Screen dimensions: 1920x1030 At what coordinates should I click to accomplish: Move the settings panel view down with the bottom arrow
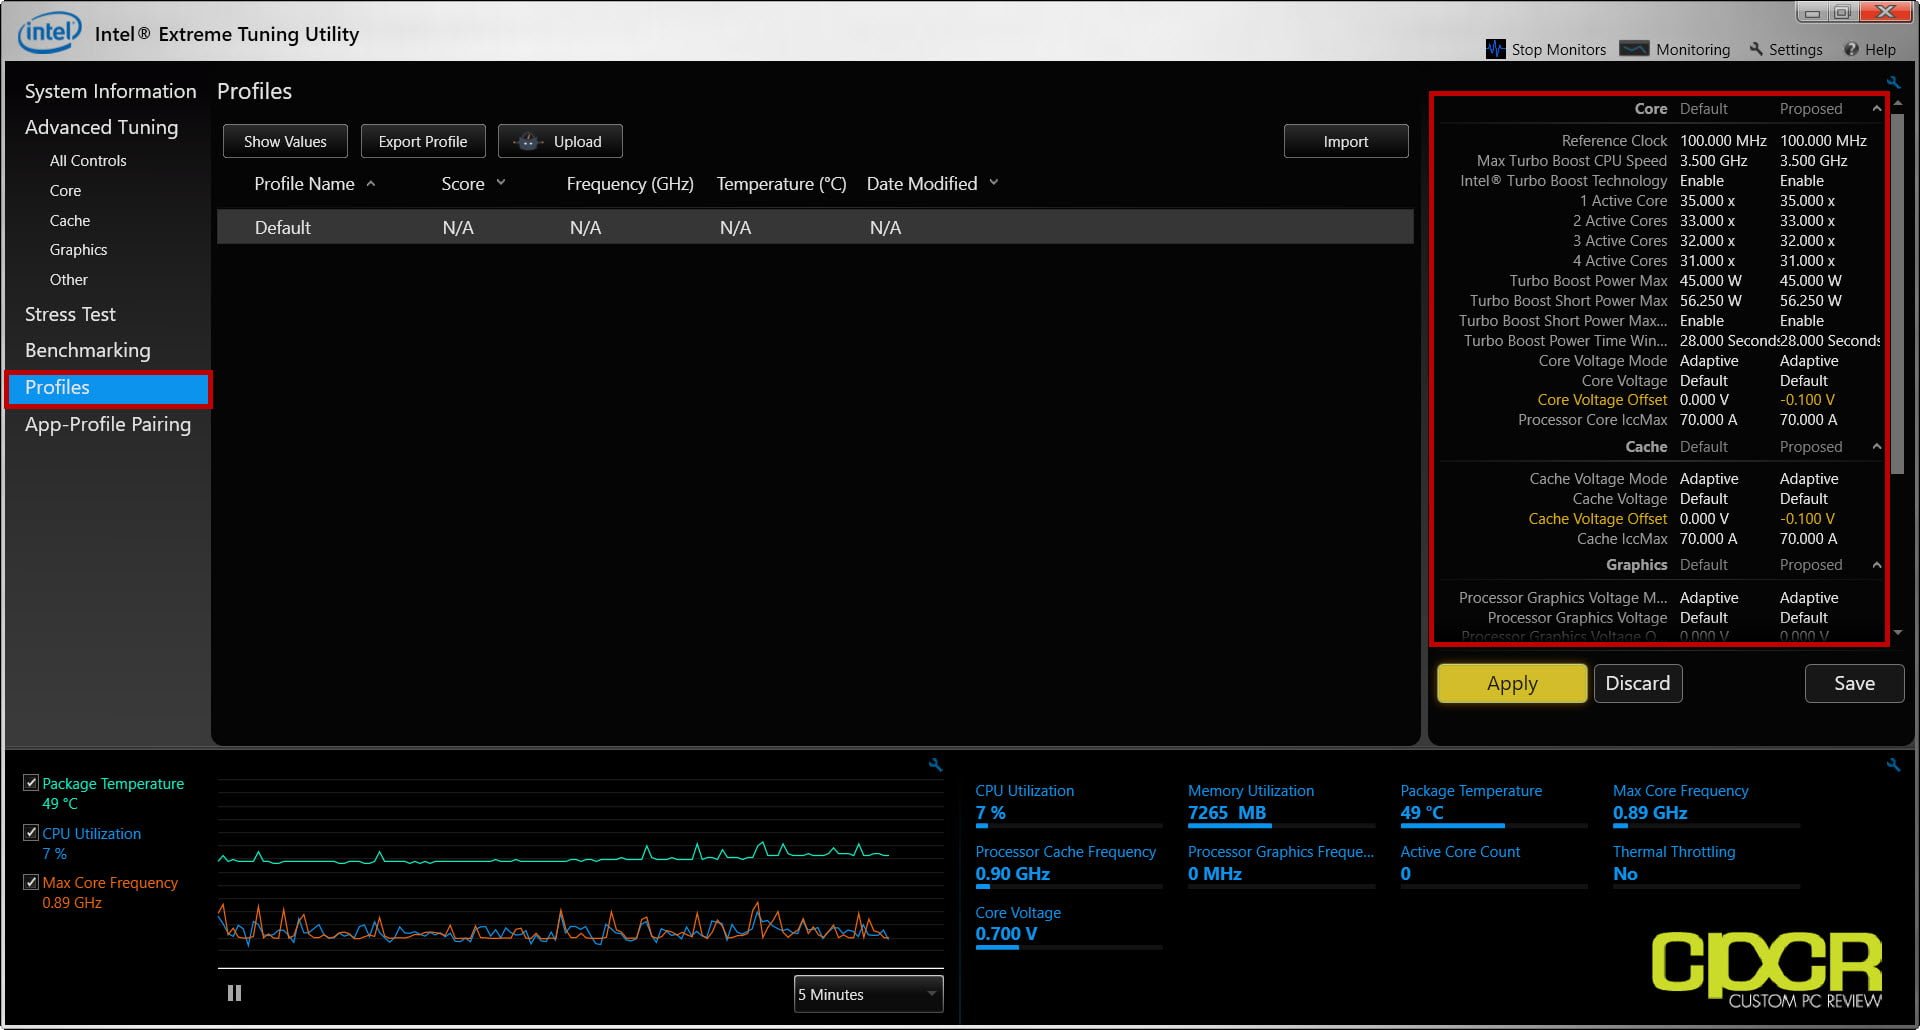point(1898,633)
